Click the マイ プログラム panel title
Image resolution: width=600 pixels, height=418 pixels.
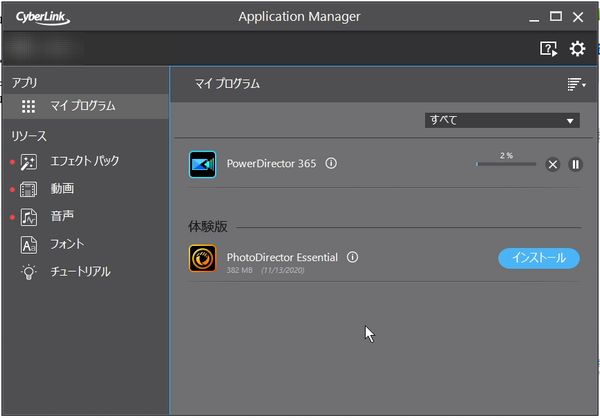pos(227,84)
